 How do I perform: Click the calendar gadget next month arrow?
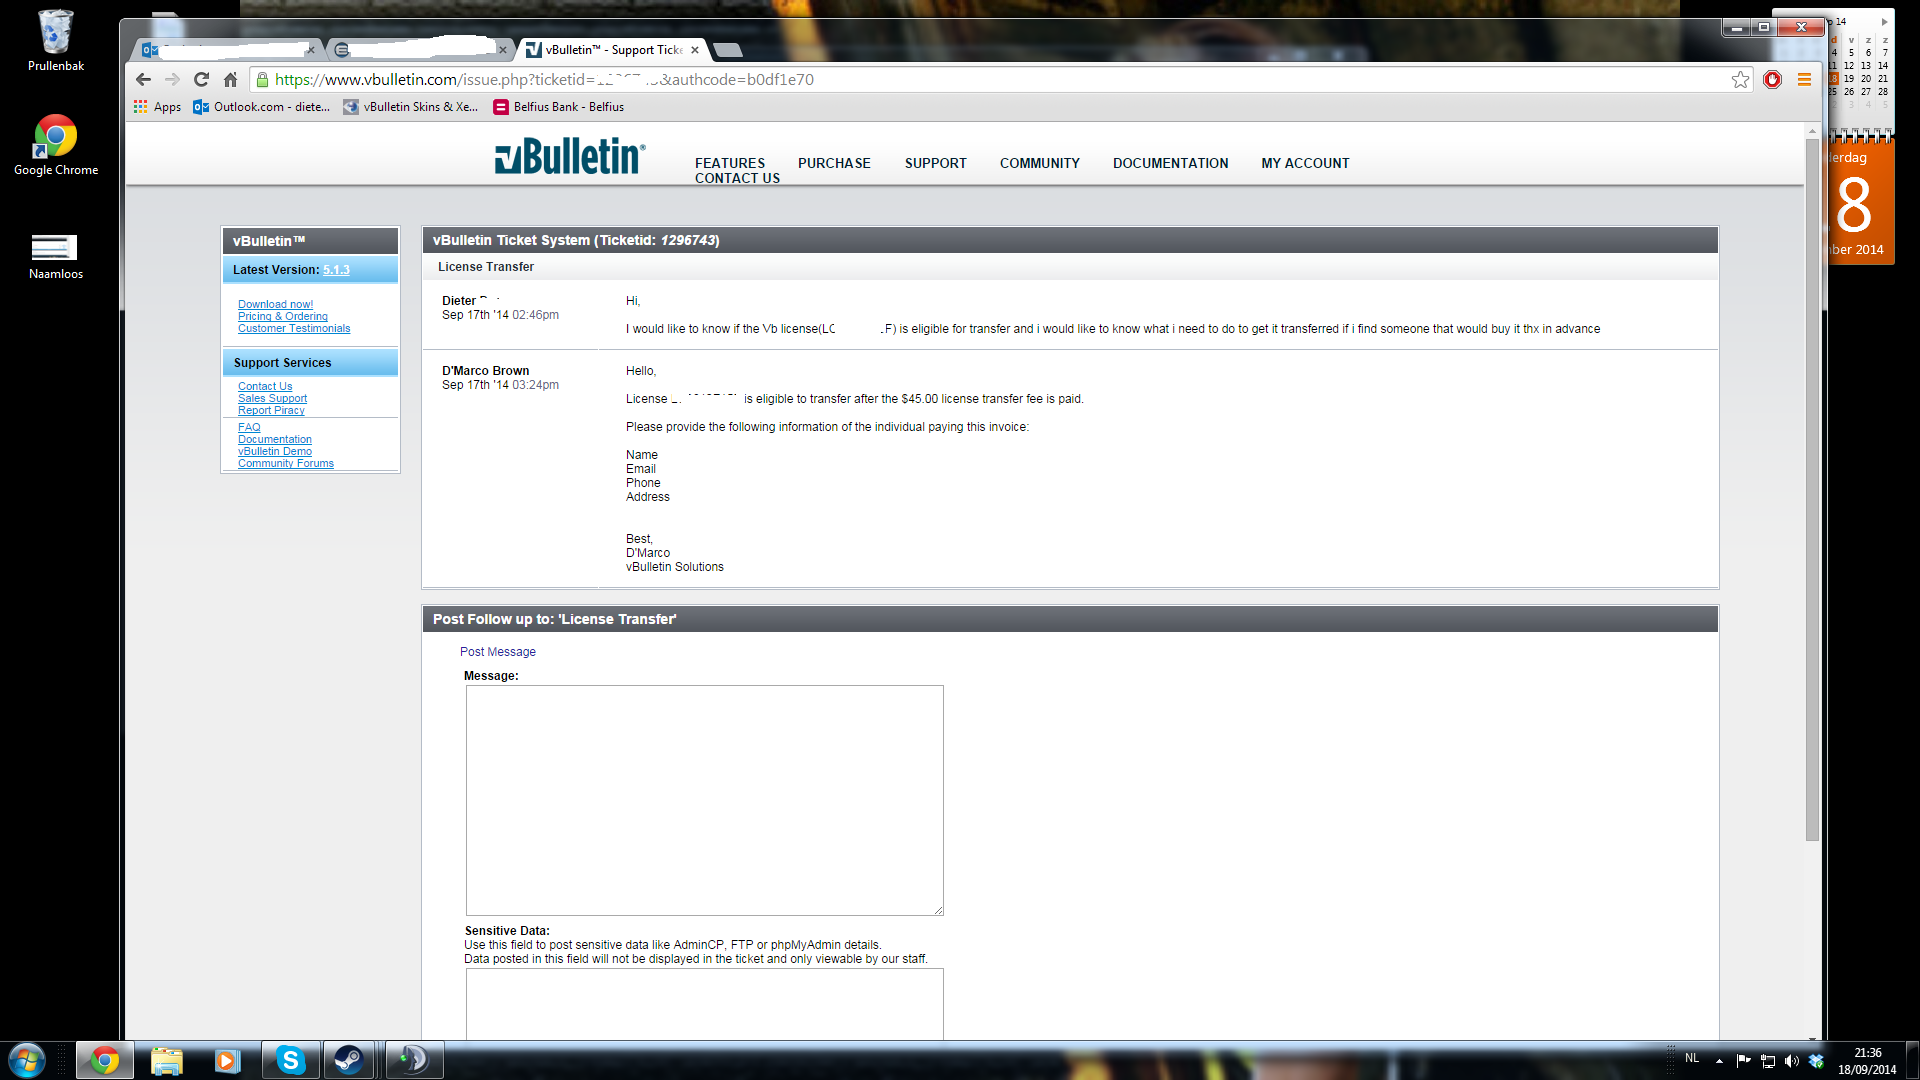click(1884, 21)
